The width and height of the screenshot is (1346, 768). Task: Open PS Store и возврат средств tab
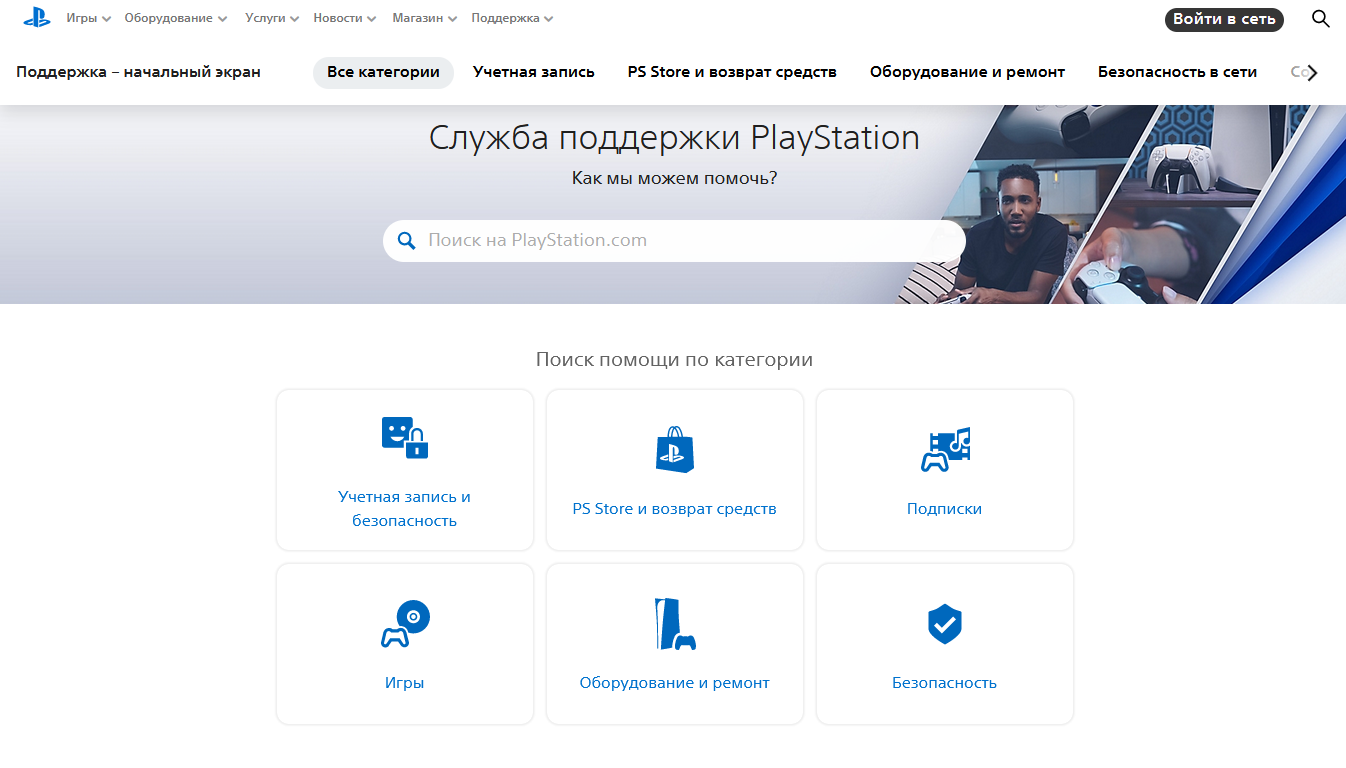click(732, 72)
